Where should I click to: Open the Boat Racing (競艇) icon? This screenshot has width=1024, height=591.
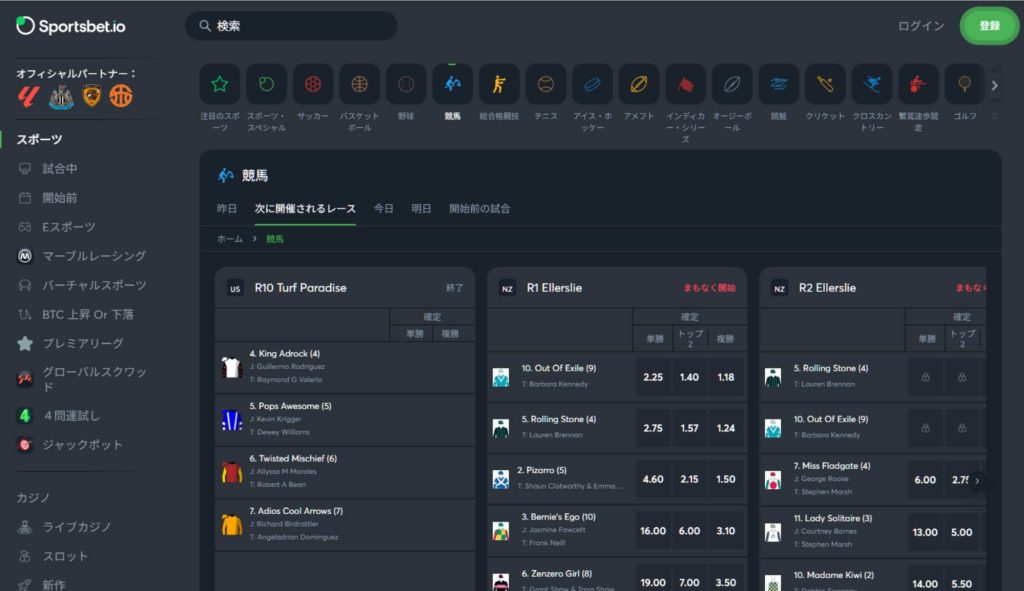(778, 84)
